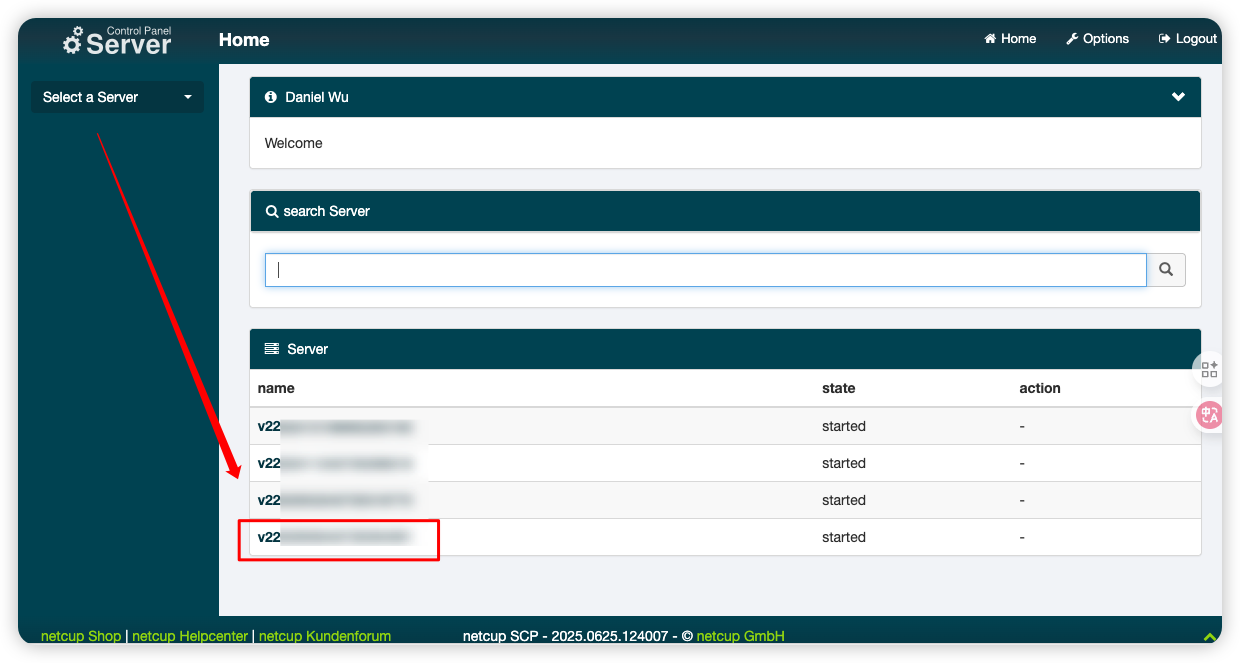This screenshot has height=663, width=1240.
Task: Click the translate floating icon on right edge
Action: point(1209,414)
